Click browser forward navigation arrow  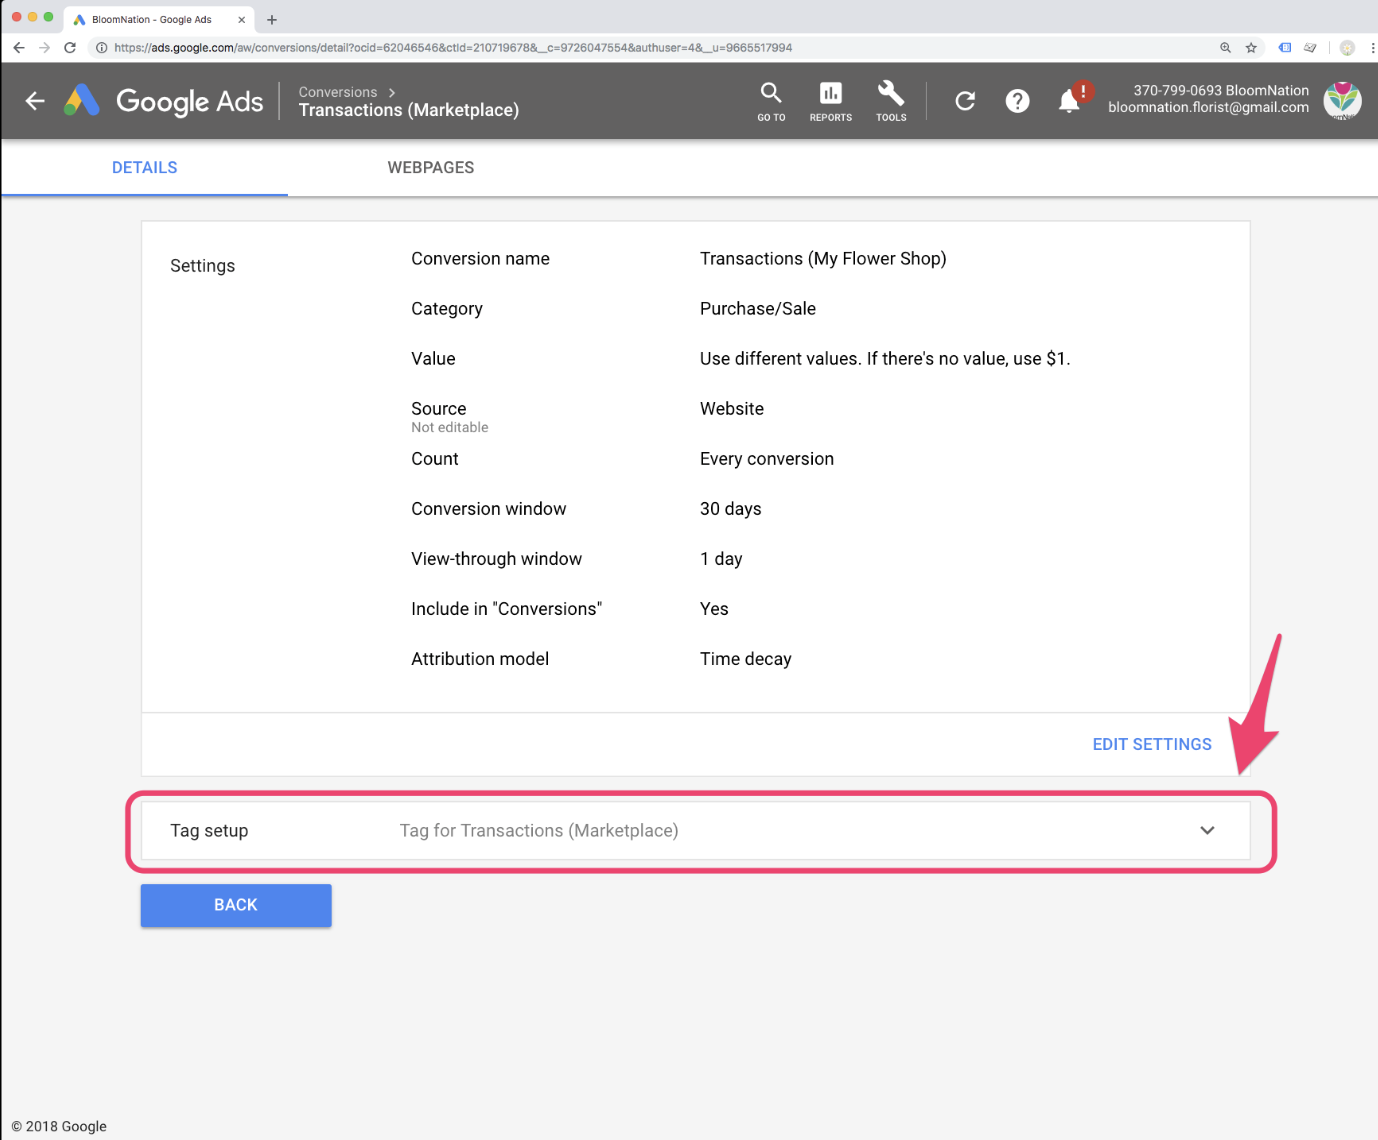pyautogui.click(x=44, y=47)
